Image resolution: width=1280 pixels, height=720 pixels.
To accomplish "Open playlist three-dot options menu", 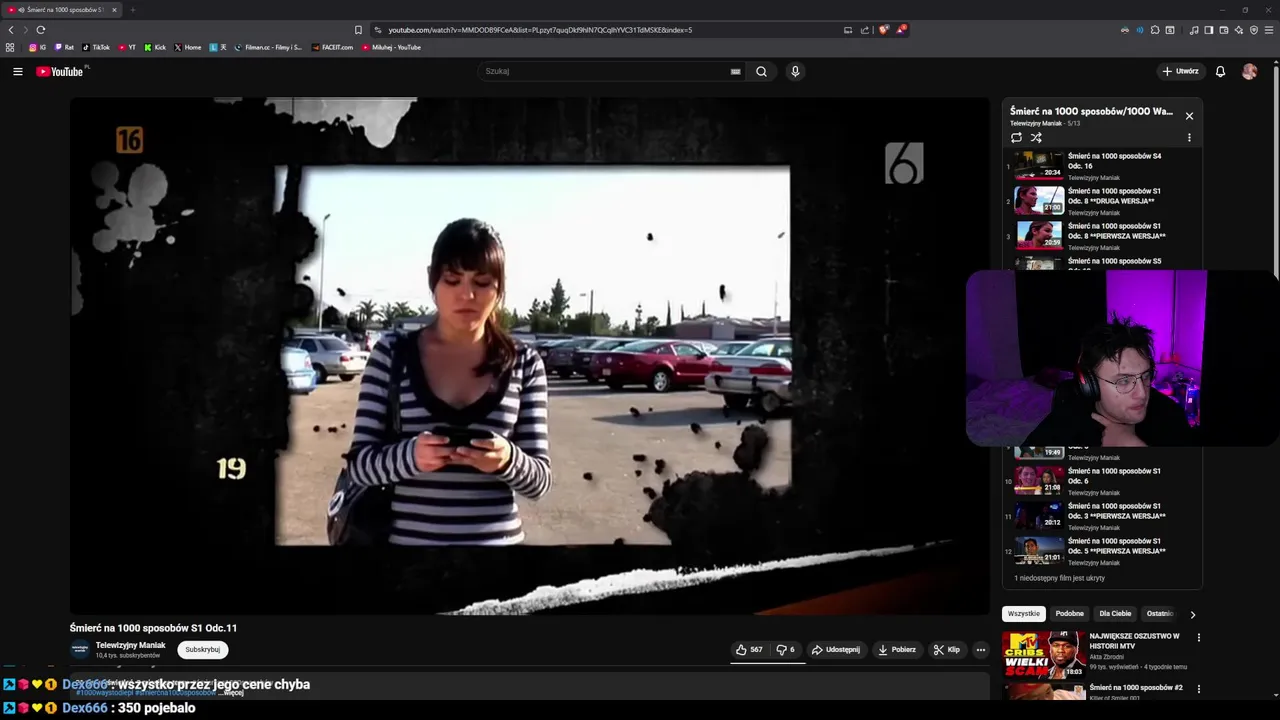I will point(1189,138).
